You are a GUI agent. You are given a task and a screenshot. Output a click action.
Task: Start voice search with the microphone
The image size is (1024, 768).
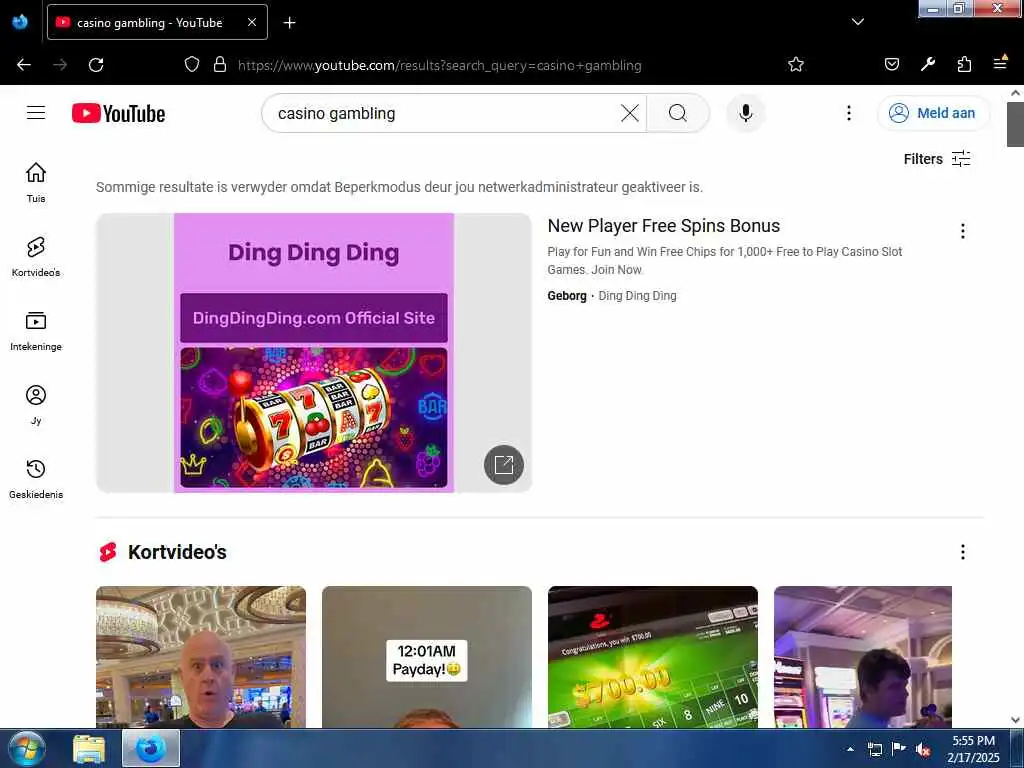coord(745,113)
